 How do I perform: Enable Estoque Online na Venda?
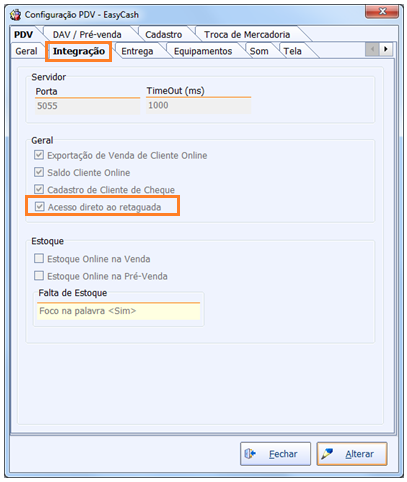coord(39,259)
